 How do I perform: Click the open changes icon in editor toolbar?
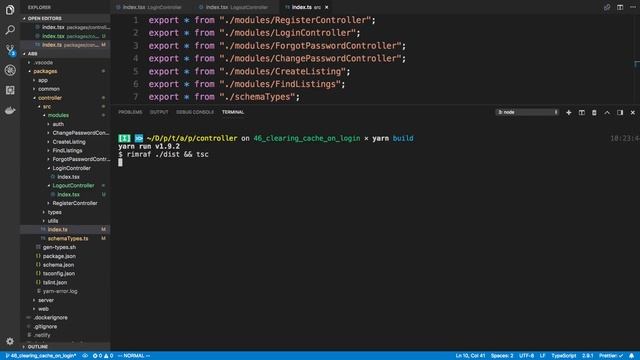607,7
